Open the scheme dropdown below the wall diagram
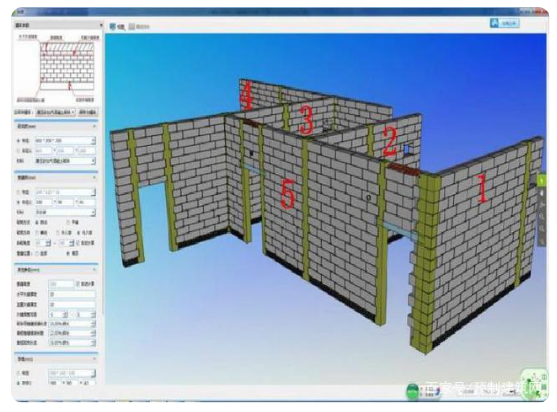 click(55, 112)
